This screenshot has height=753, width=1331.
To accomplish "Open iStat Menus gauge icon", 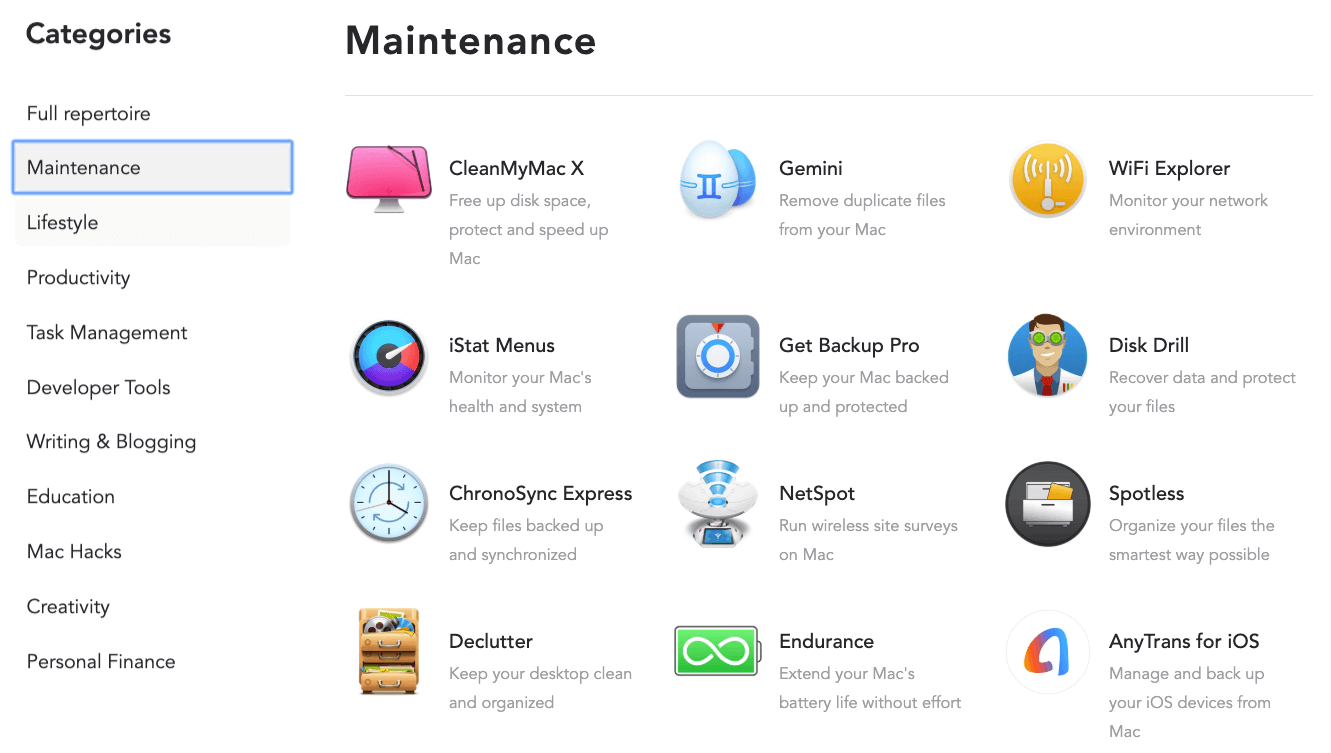I will pos(388,357).
